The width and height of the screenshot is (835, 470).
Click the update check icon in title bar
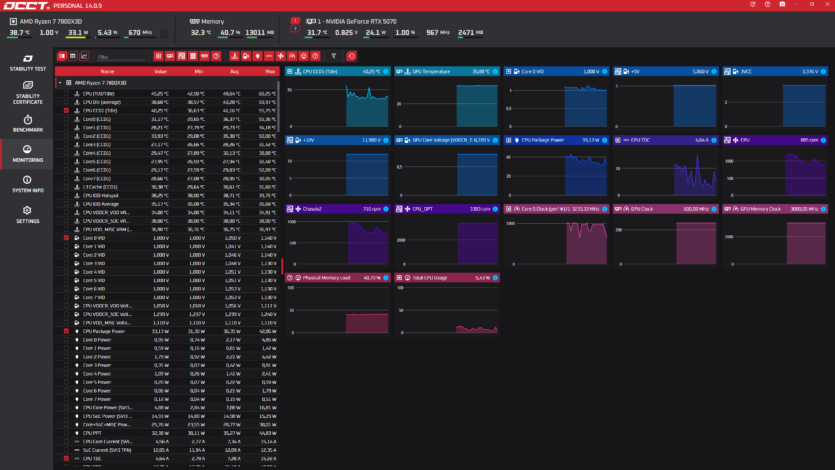(752, 4)
